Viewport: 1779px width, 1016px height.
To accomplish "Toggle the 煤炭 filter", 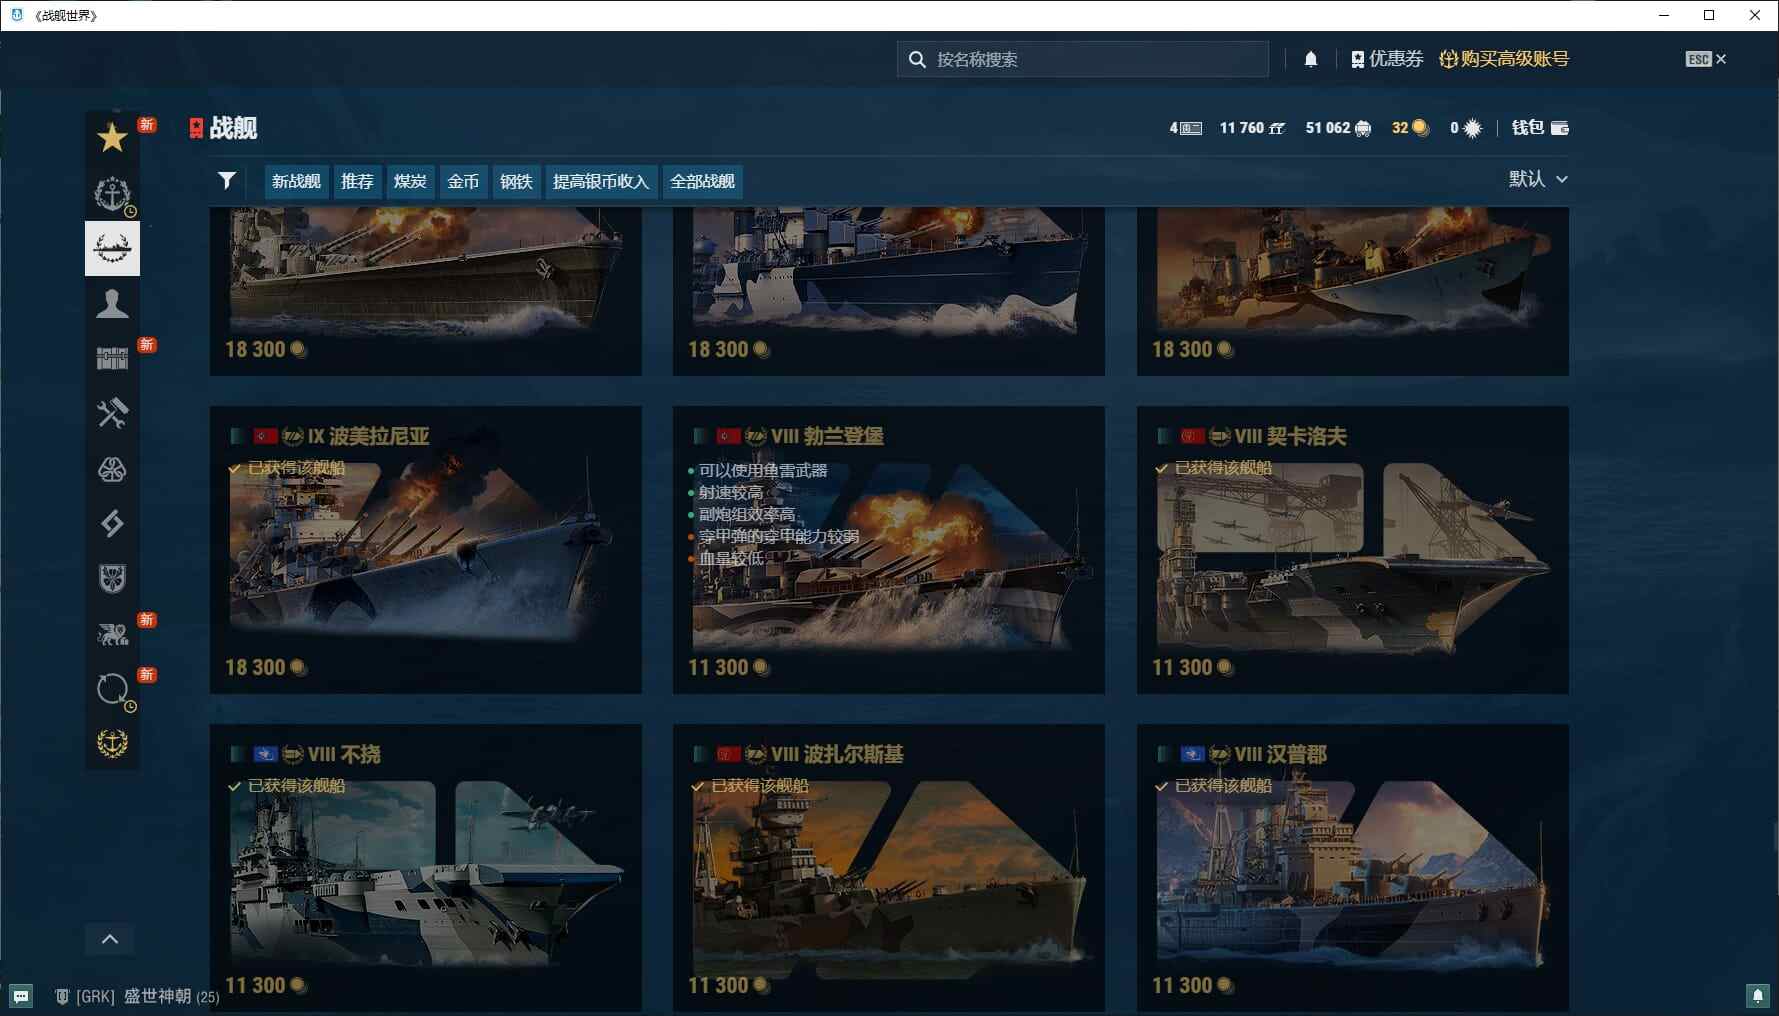I will (410, 181).
